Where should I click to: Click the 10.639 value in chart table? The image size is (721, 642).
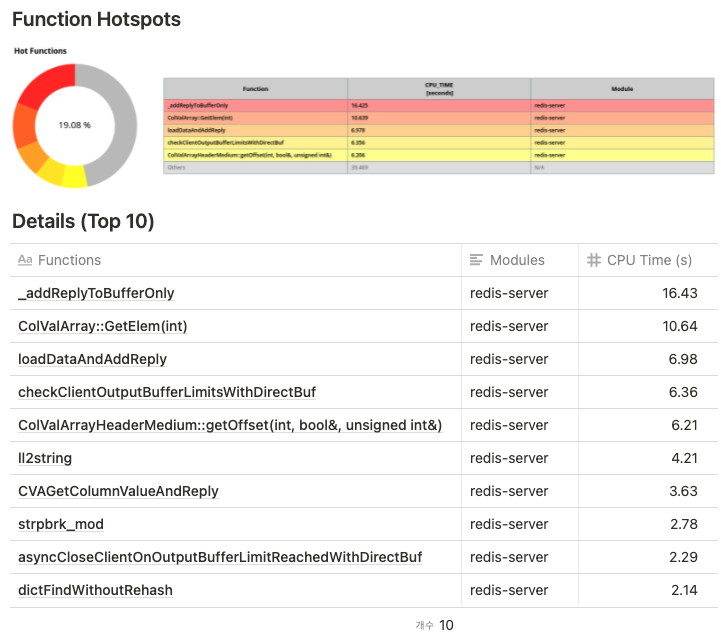coord(360,118)
